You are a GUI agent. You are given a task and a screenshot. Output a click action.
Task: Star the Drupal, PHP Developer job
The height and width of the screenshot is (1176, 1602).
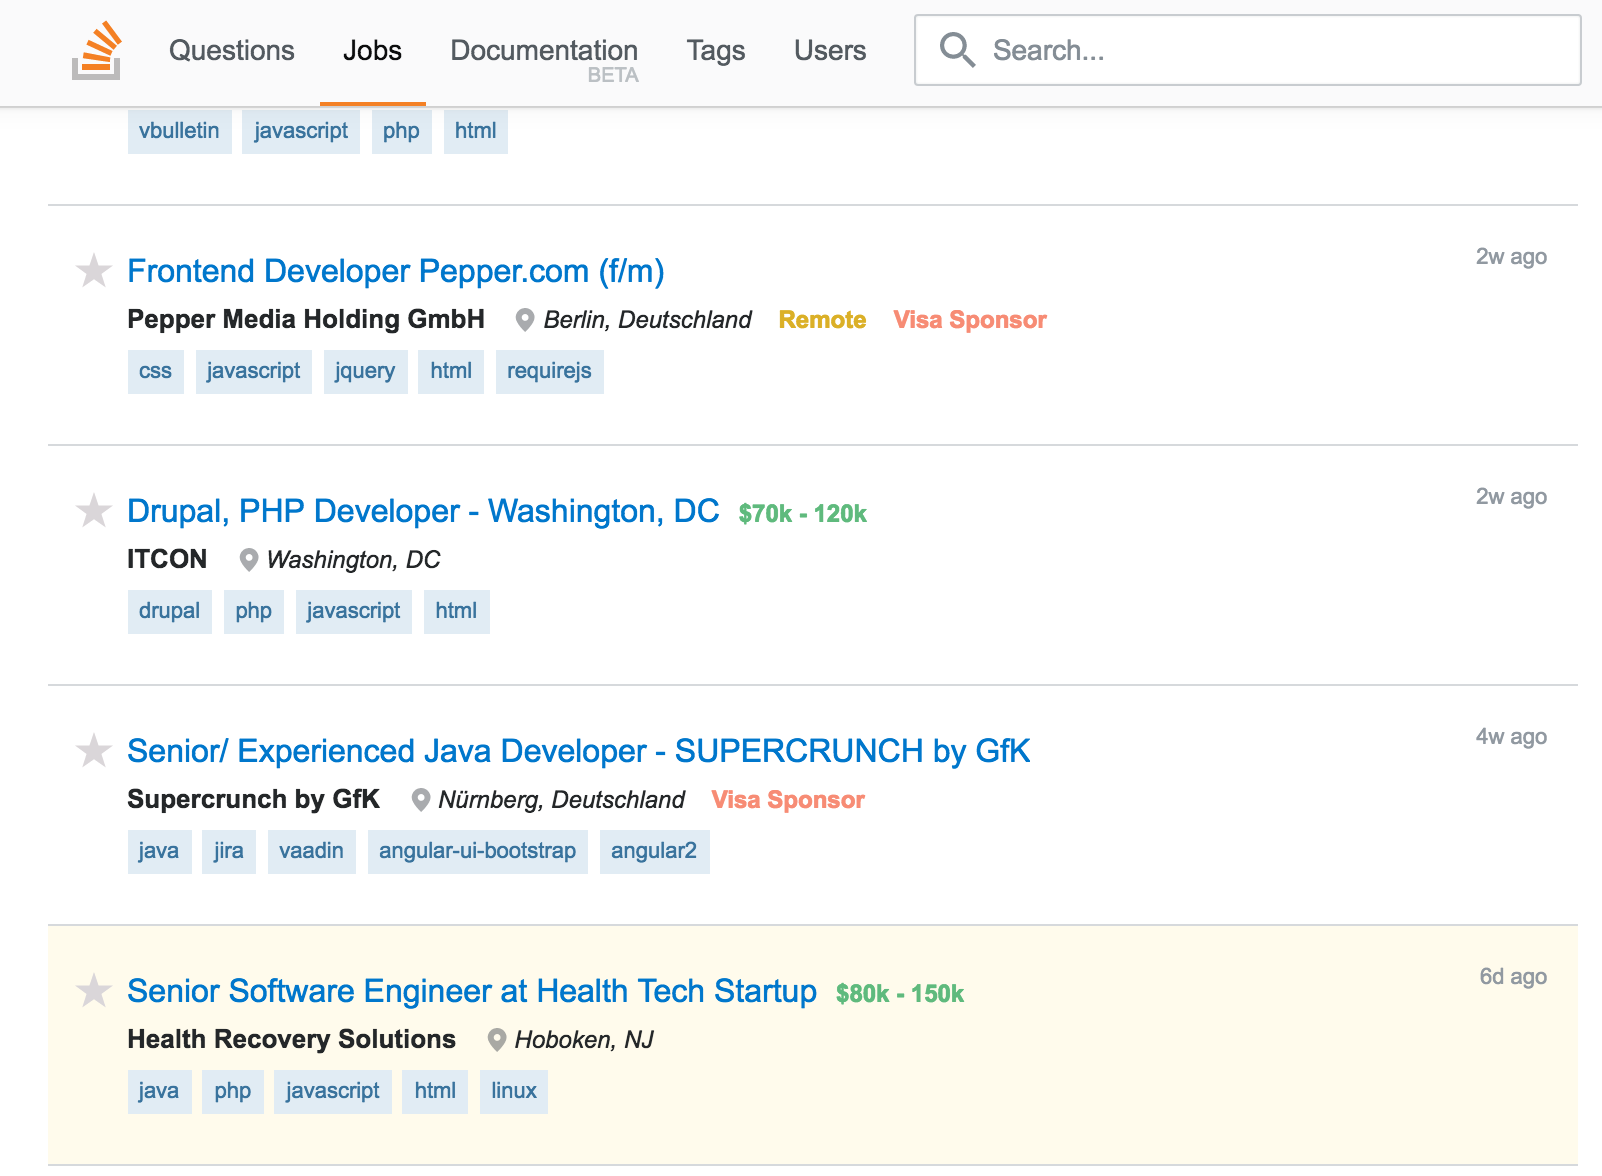[94, 510]
